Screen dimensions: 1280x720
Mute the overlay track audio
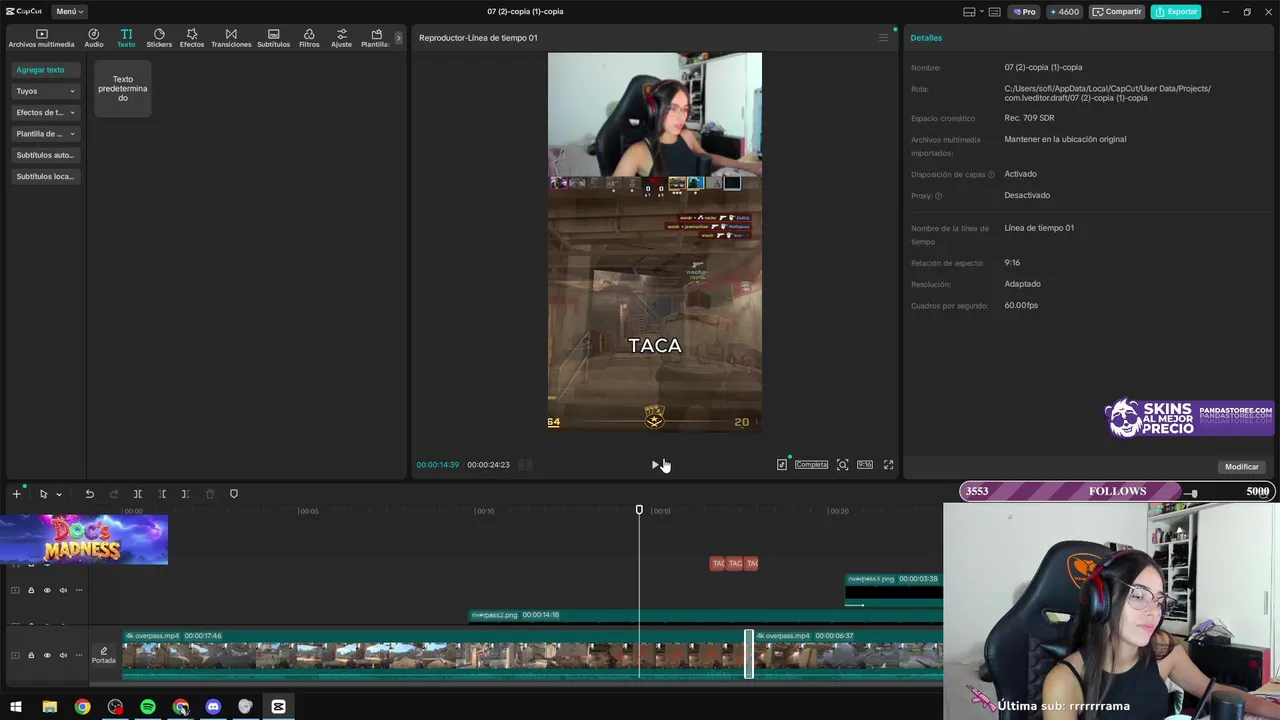point(63,590)
